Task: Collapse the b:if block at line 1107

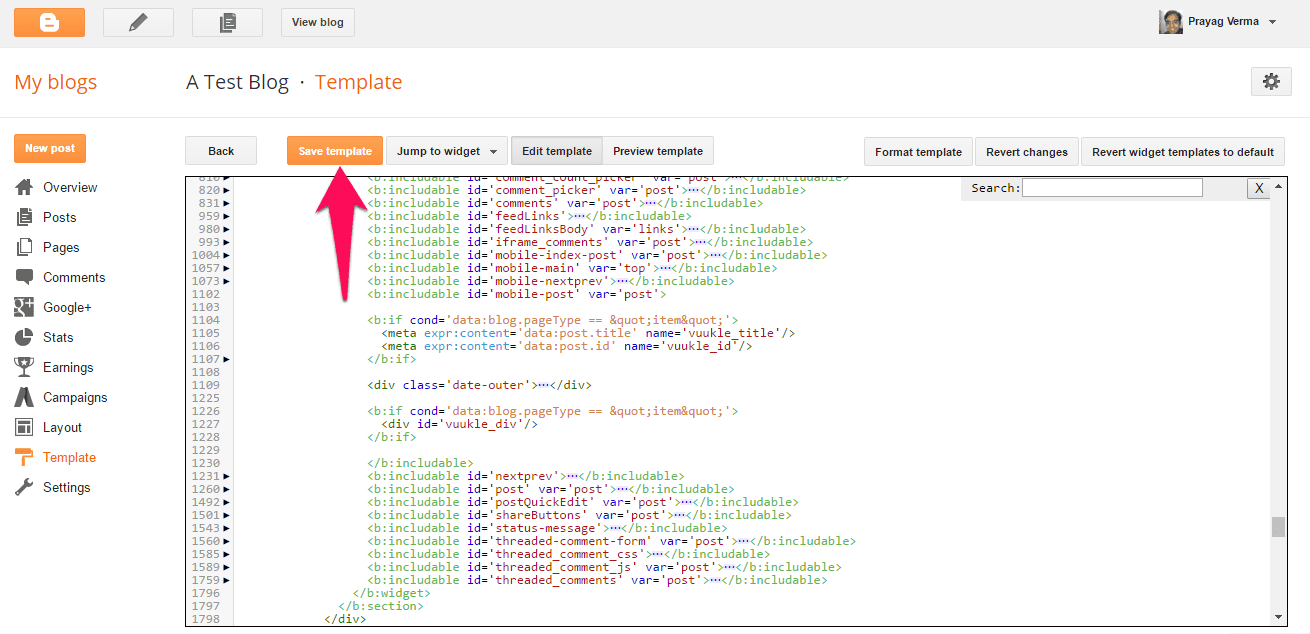Action: click(x=226, y=359)
